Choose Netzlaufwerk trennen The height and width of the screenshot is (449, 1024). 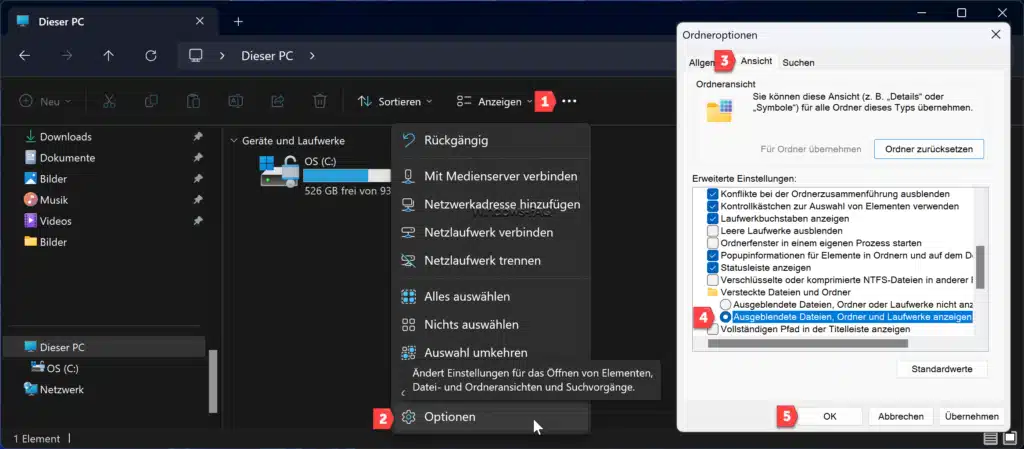490,260
